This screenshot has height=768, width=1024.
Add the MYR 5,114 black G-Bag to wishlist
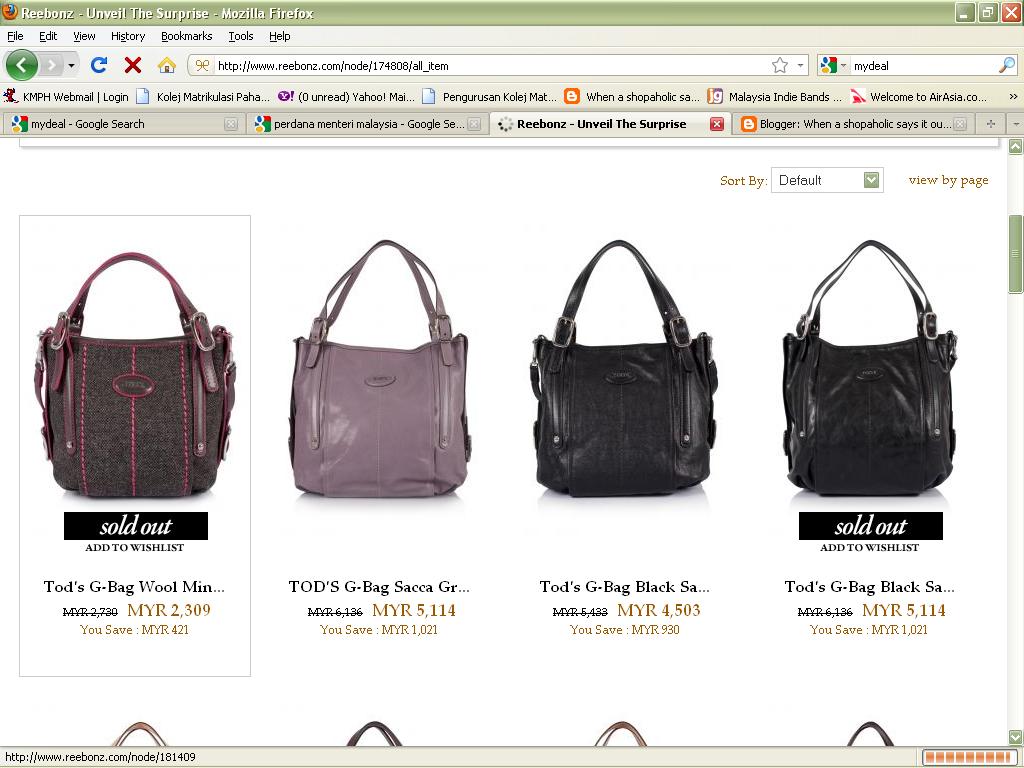[x=870, y=548]
